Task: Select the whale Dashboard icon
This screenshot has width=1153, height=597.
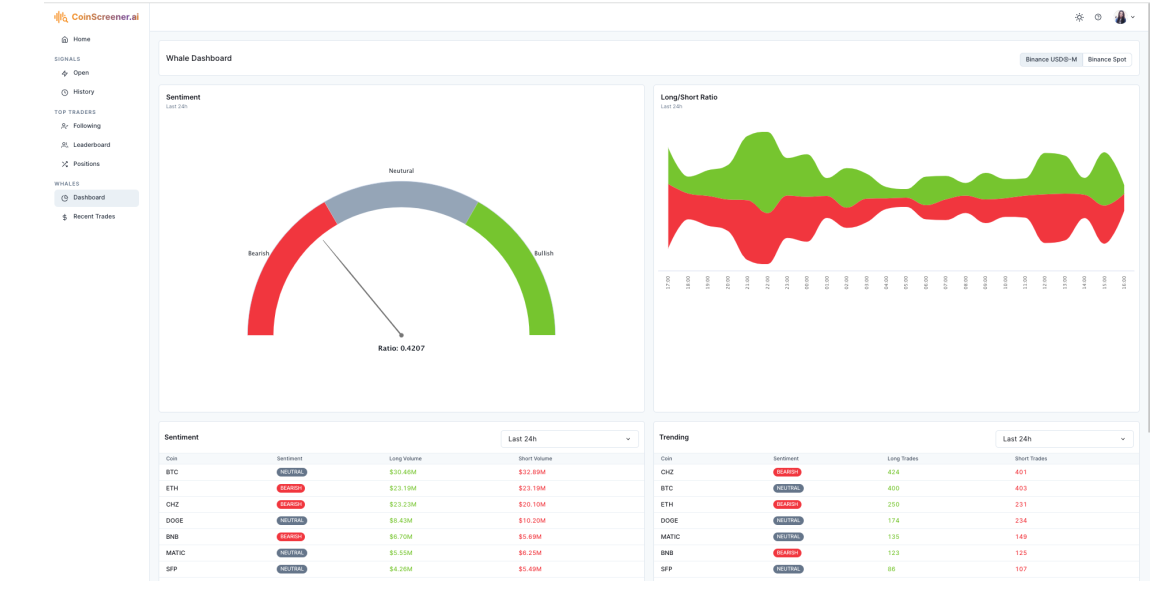Action: pos(65,198)
